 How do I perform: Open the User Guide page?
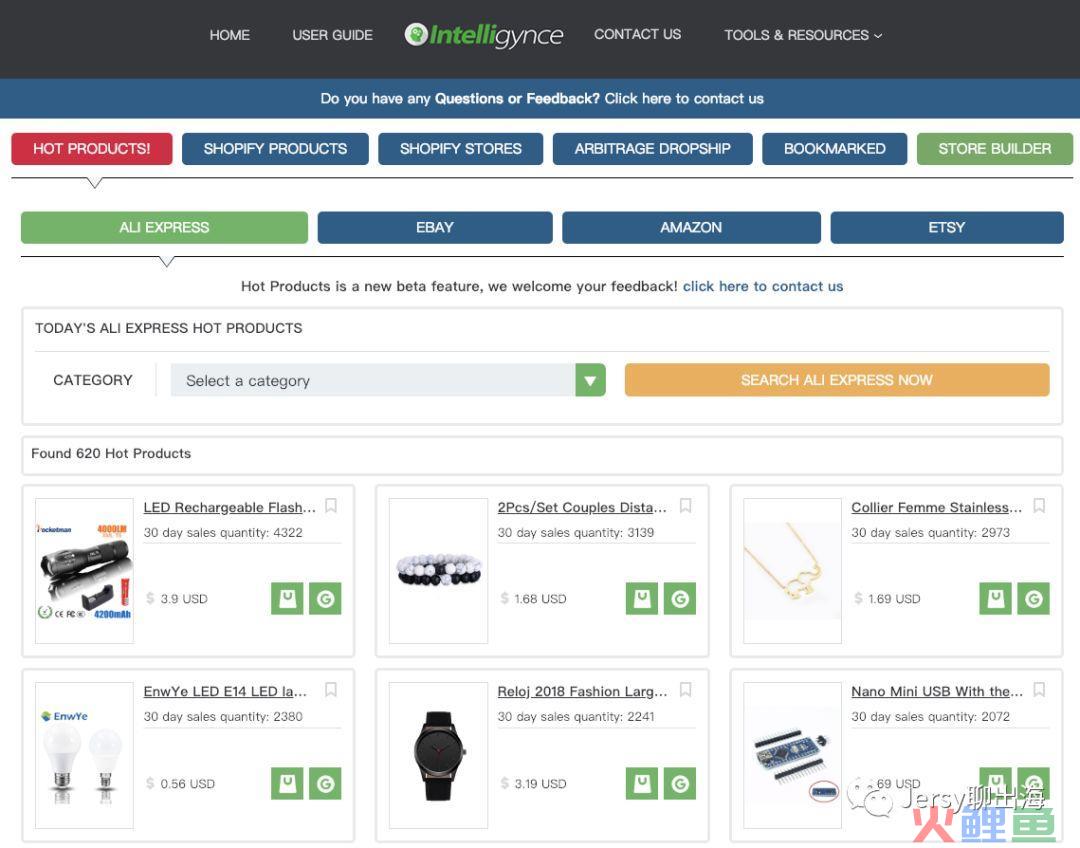click(x=333, y=35)
